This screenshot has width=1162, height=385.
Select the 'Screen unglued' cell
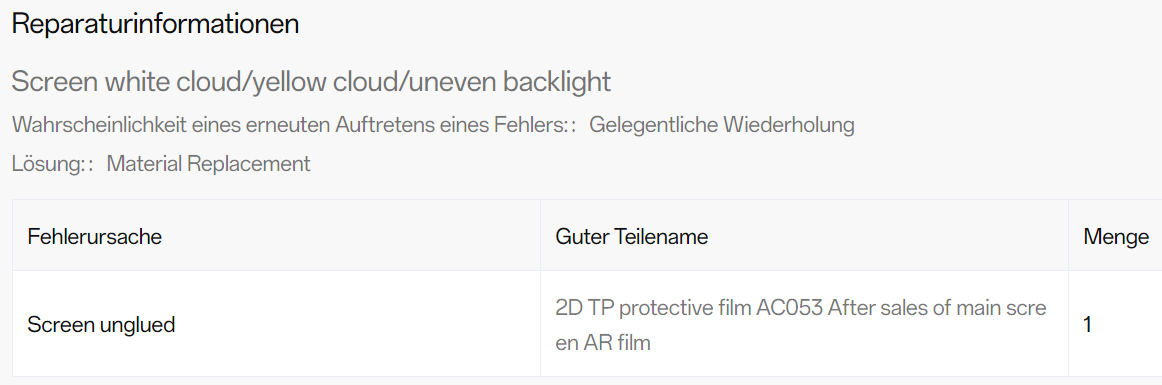pyautogui.click(x=101, y=324)
